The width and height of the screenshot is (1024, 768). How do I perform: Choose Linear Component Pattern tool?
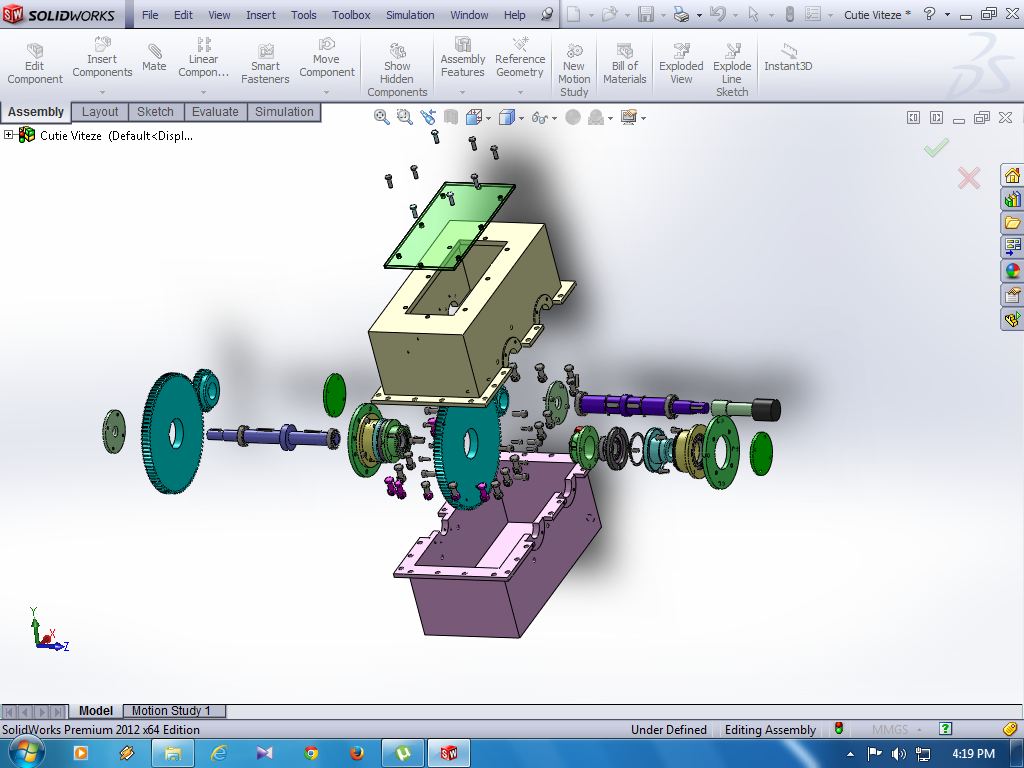[x=203, y=57]
